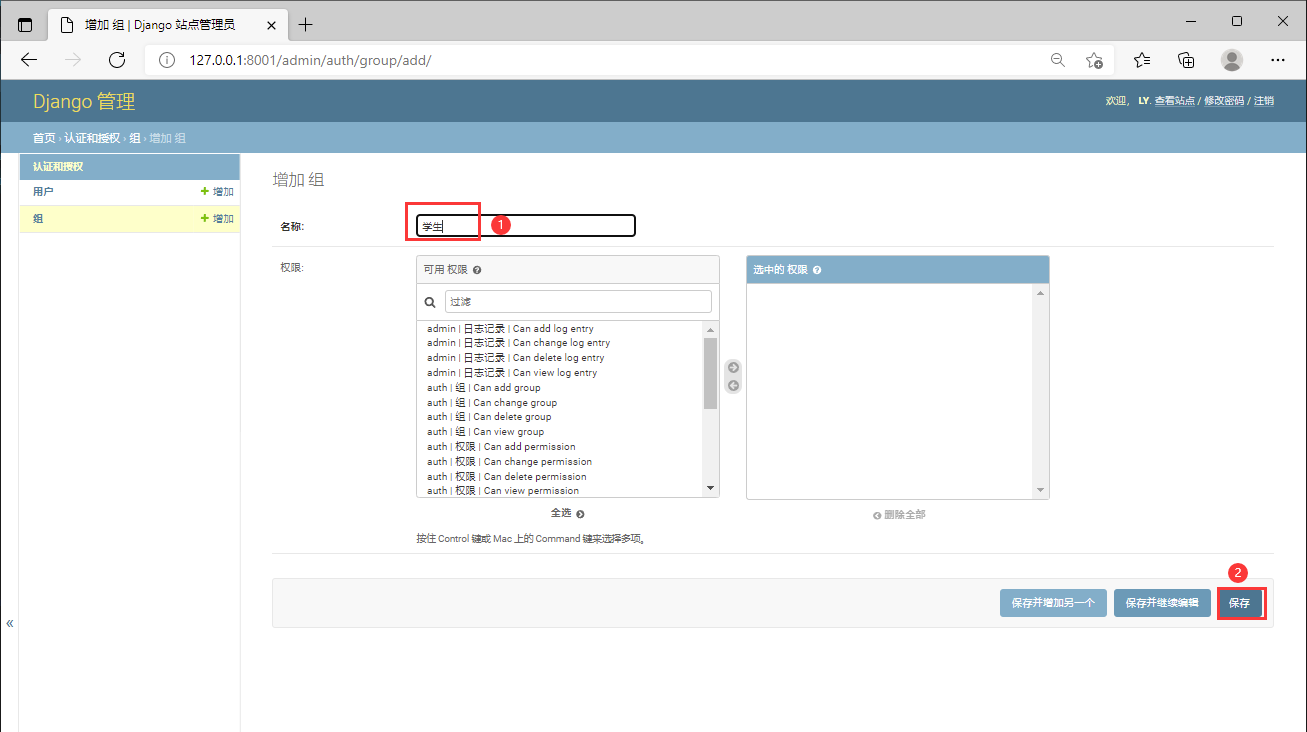
Task: Click 保存并继续编辑 button
Action: (x=1162, y=603)
